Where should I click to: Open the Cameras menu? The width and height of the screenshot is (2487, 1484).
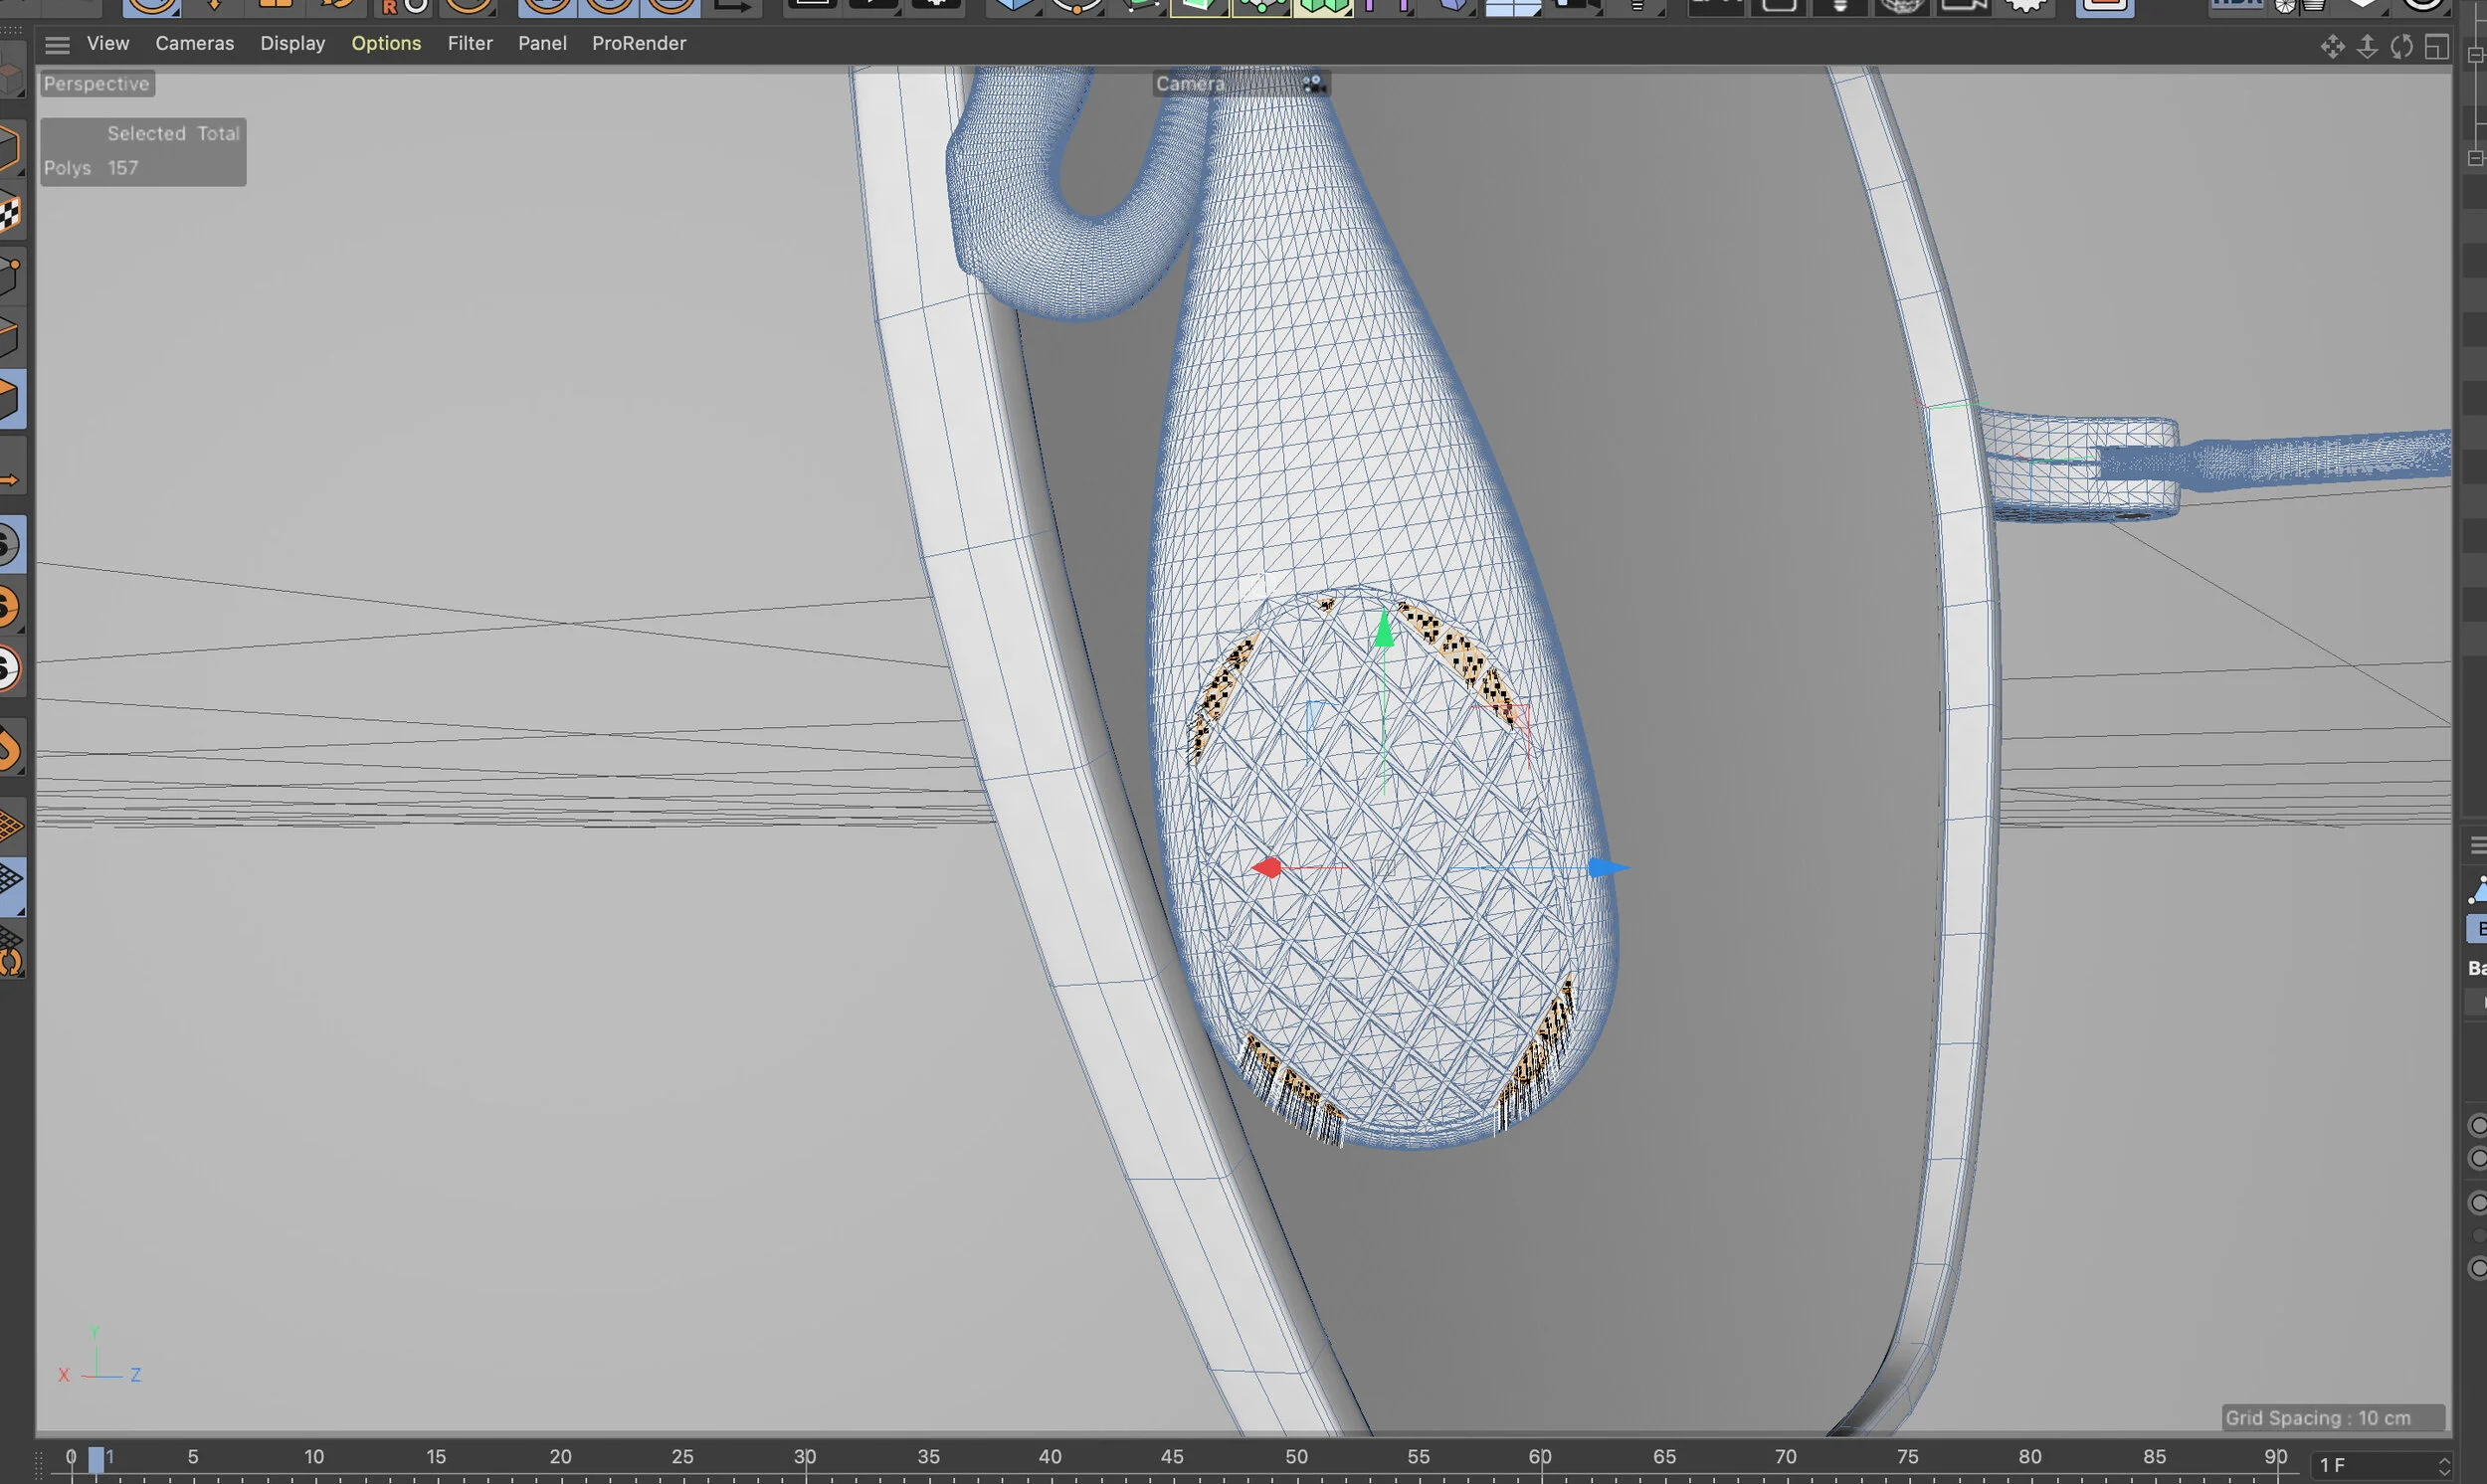[195, 43]
